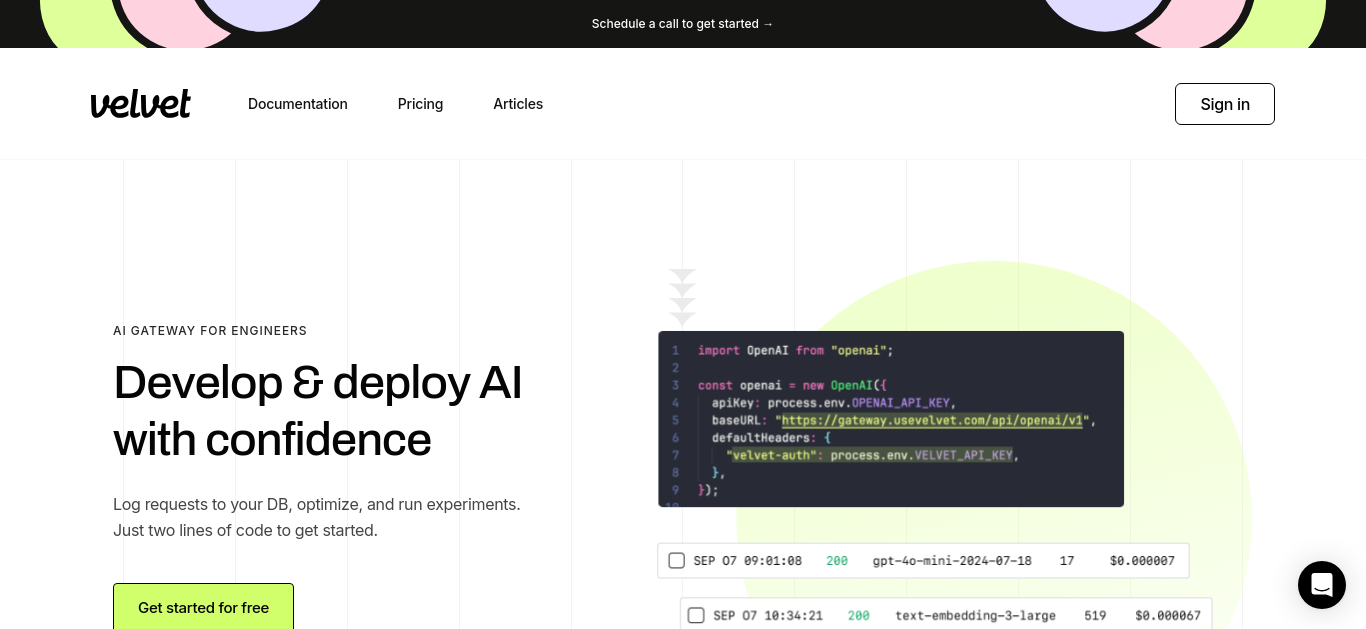The height and width of the screenshot is (629, 1366).
Task: Click the 200 status in the gpt-4o-mini row
Action: click(837, 561)
